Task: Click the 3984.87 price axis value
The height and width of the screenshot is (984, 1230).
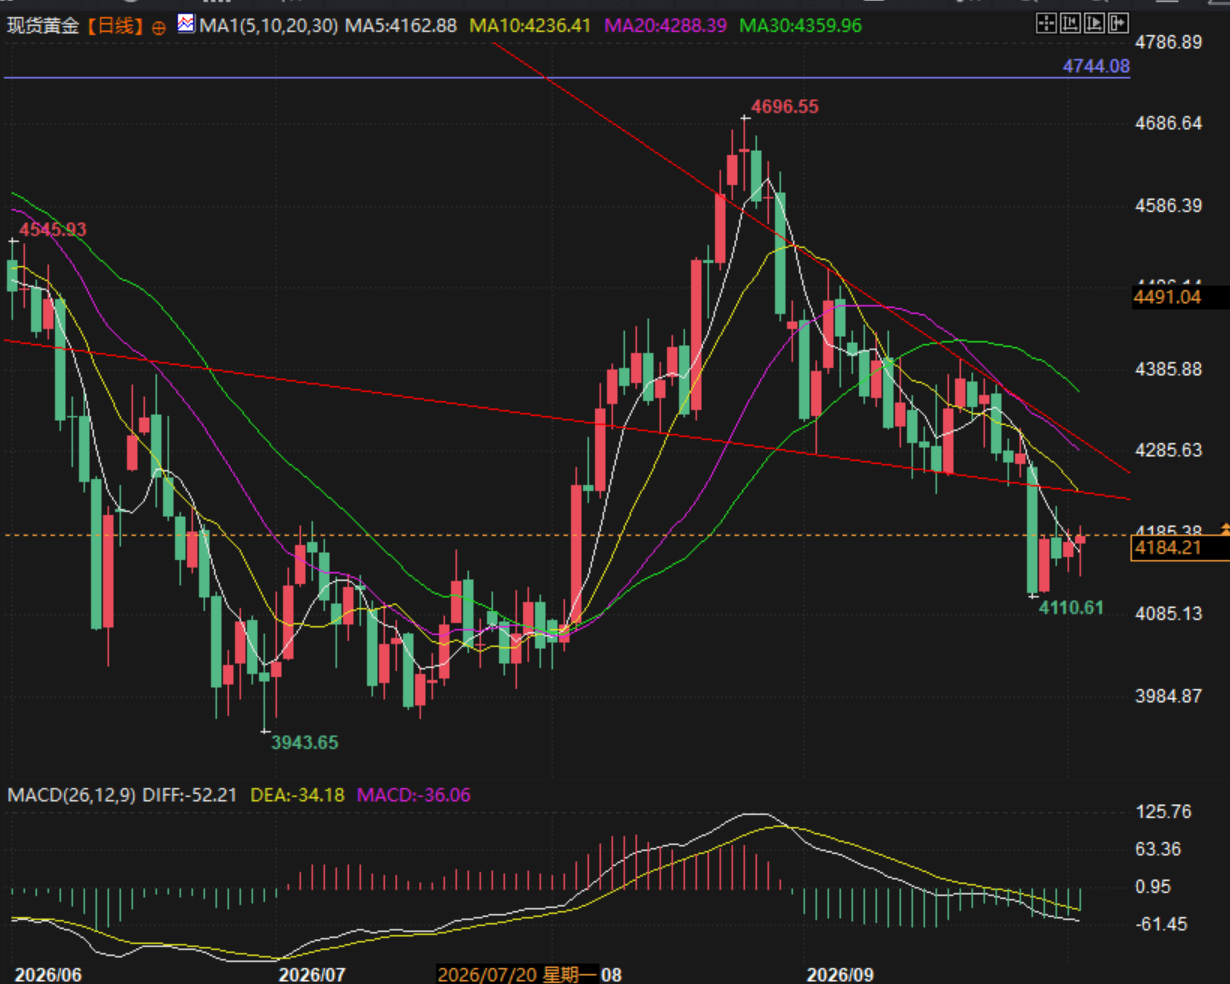Action: pos(1168,696)
